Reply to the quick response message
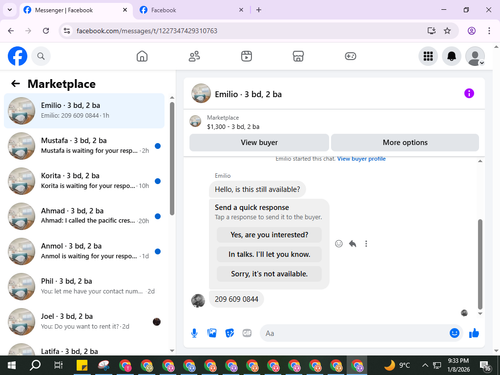This screenshot has height=375, width=500. point(353,244)
